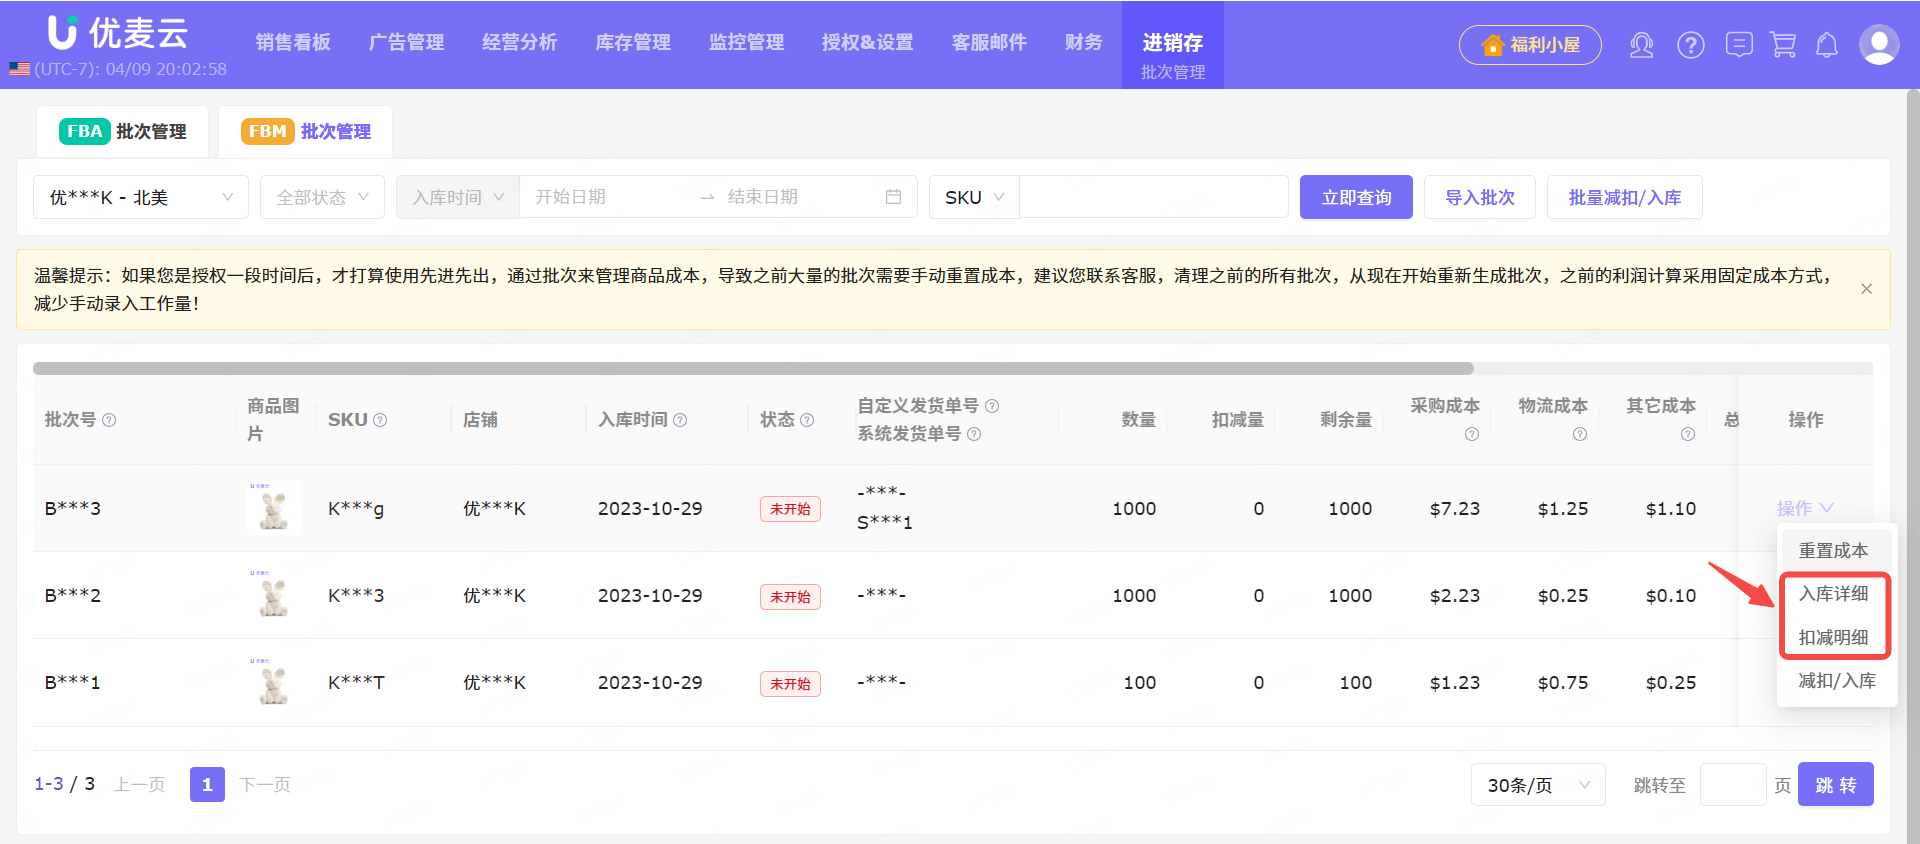
Task: Click the customer service headset icon
Action: (1641, 45)
